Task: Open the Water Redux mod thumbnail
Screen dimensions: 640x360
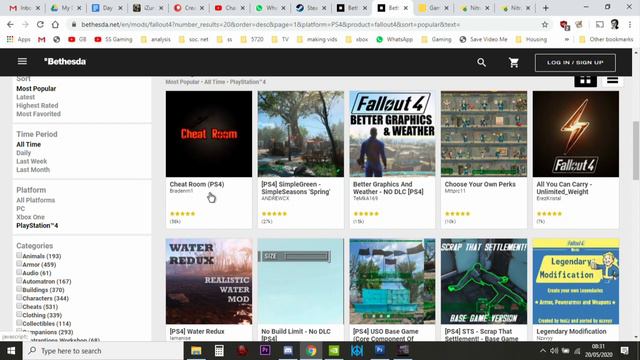Action: 209,282
